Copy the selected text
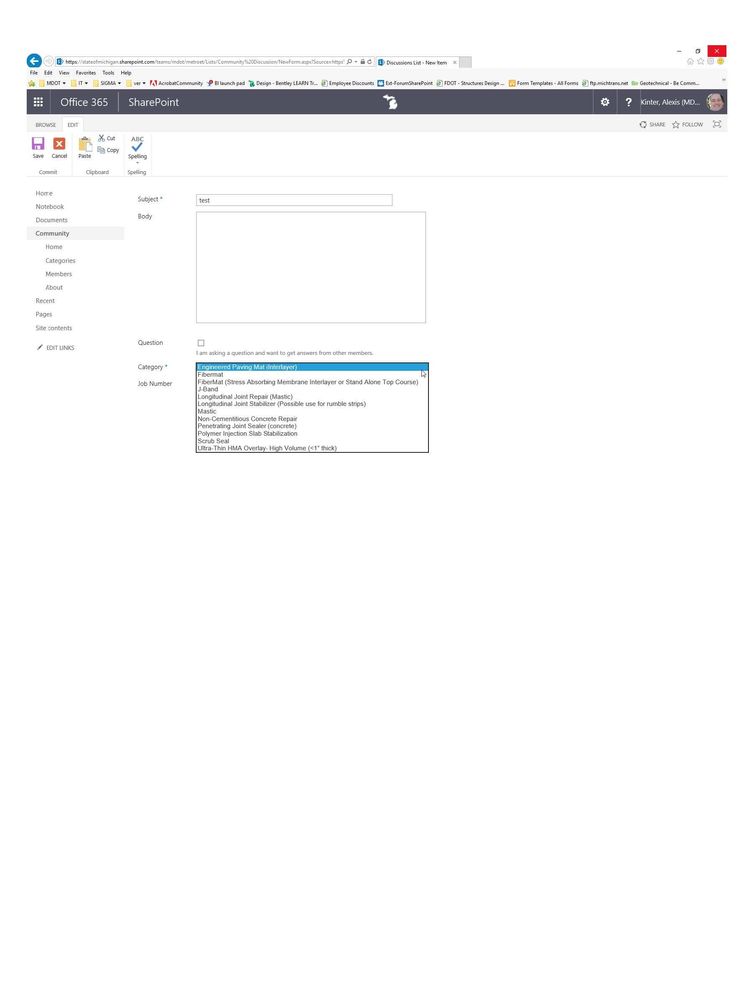Viewport: 754px width, 999px height. (108, 150)
